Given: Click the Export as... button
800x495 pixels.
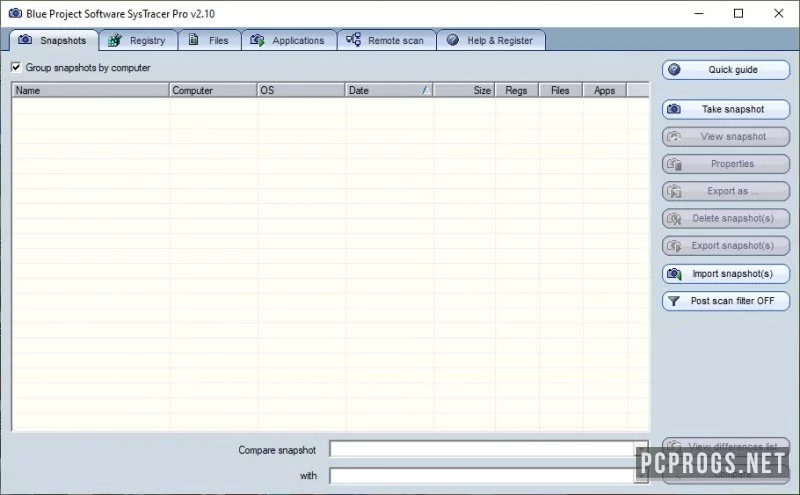Looking at the screenshot, I should click(x=726, y=191).
